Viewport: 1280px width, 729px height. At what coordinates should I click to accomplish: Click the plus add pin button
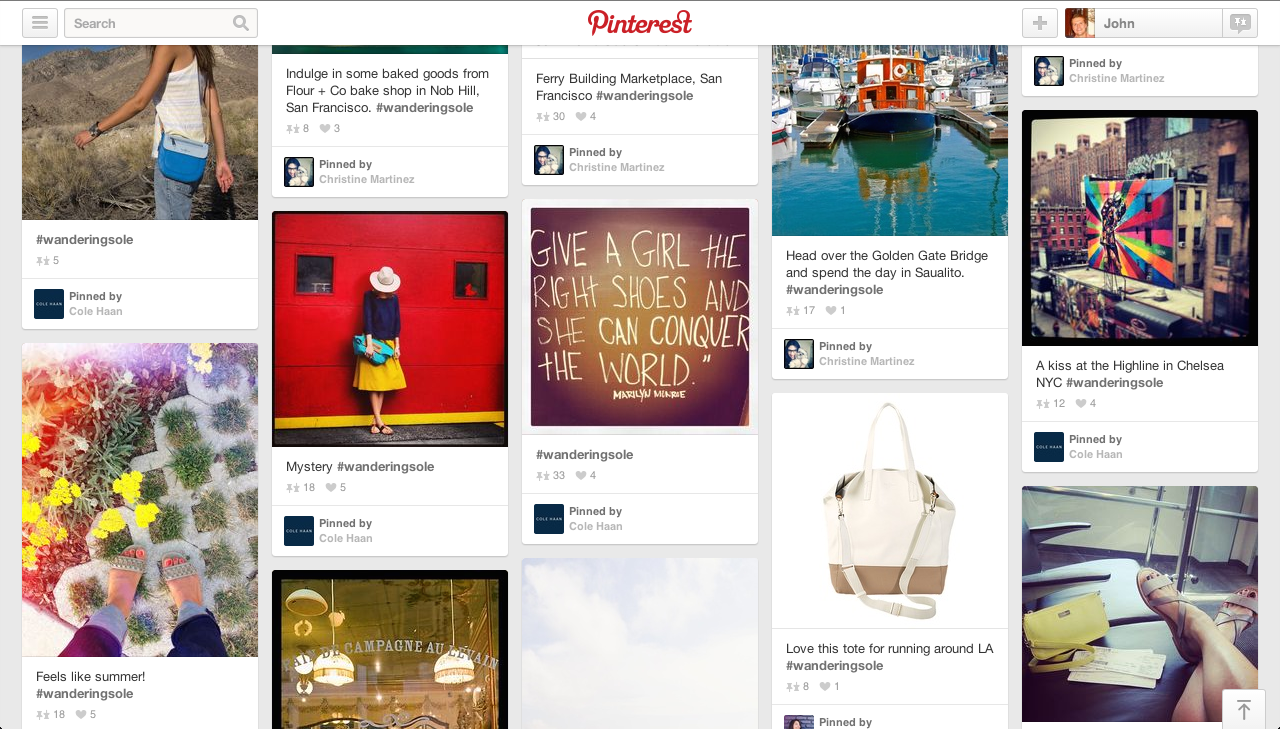(1040, 23)
